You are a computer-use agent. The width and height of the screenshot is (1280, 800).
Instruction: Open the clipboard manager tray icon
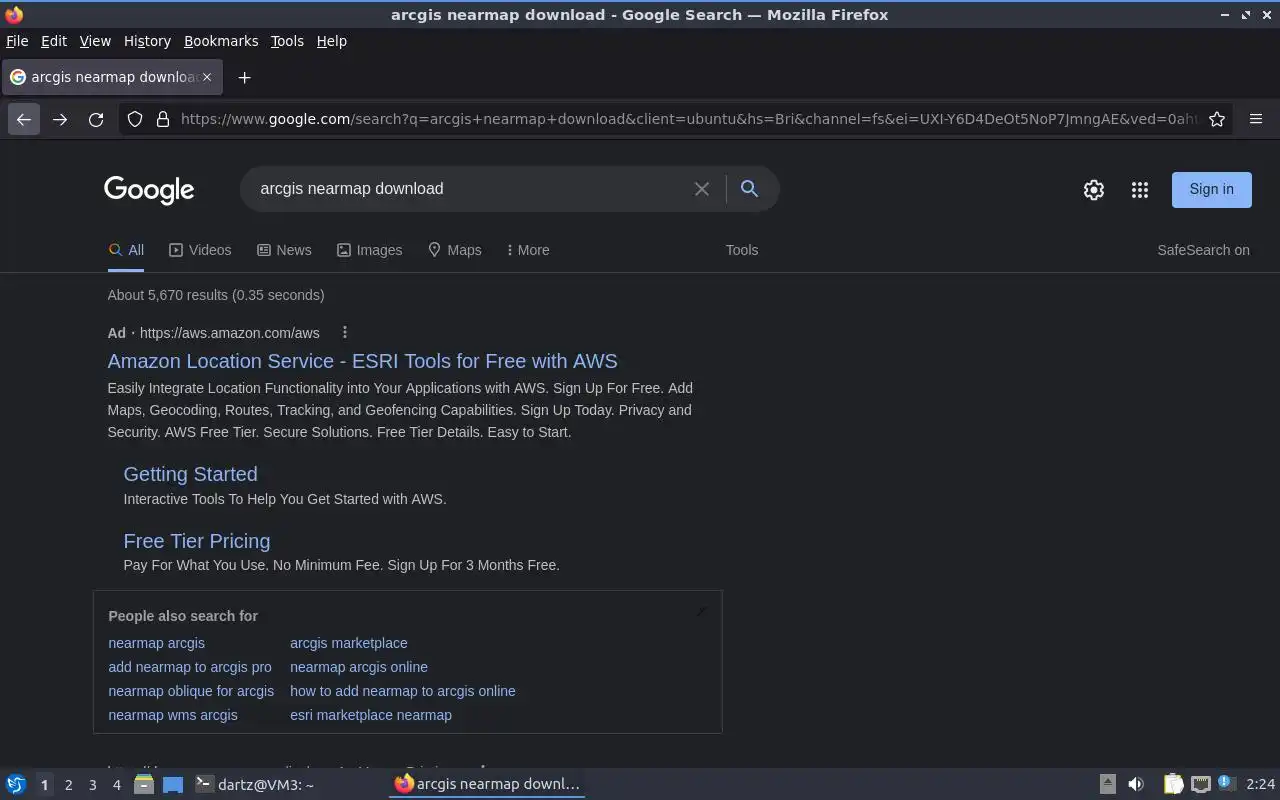1173,785
